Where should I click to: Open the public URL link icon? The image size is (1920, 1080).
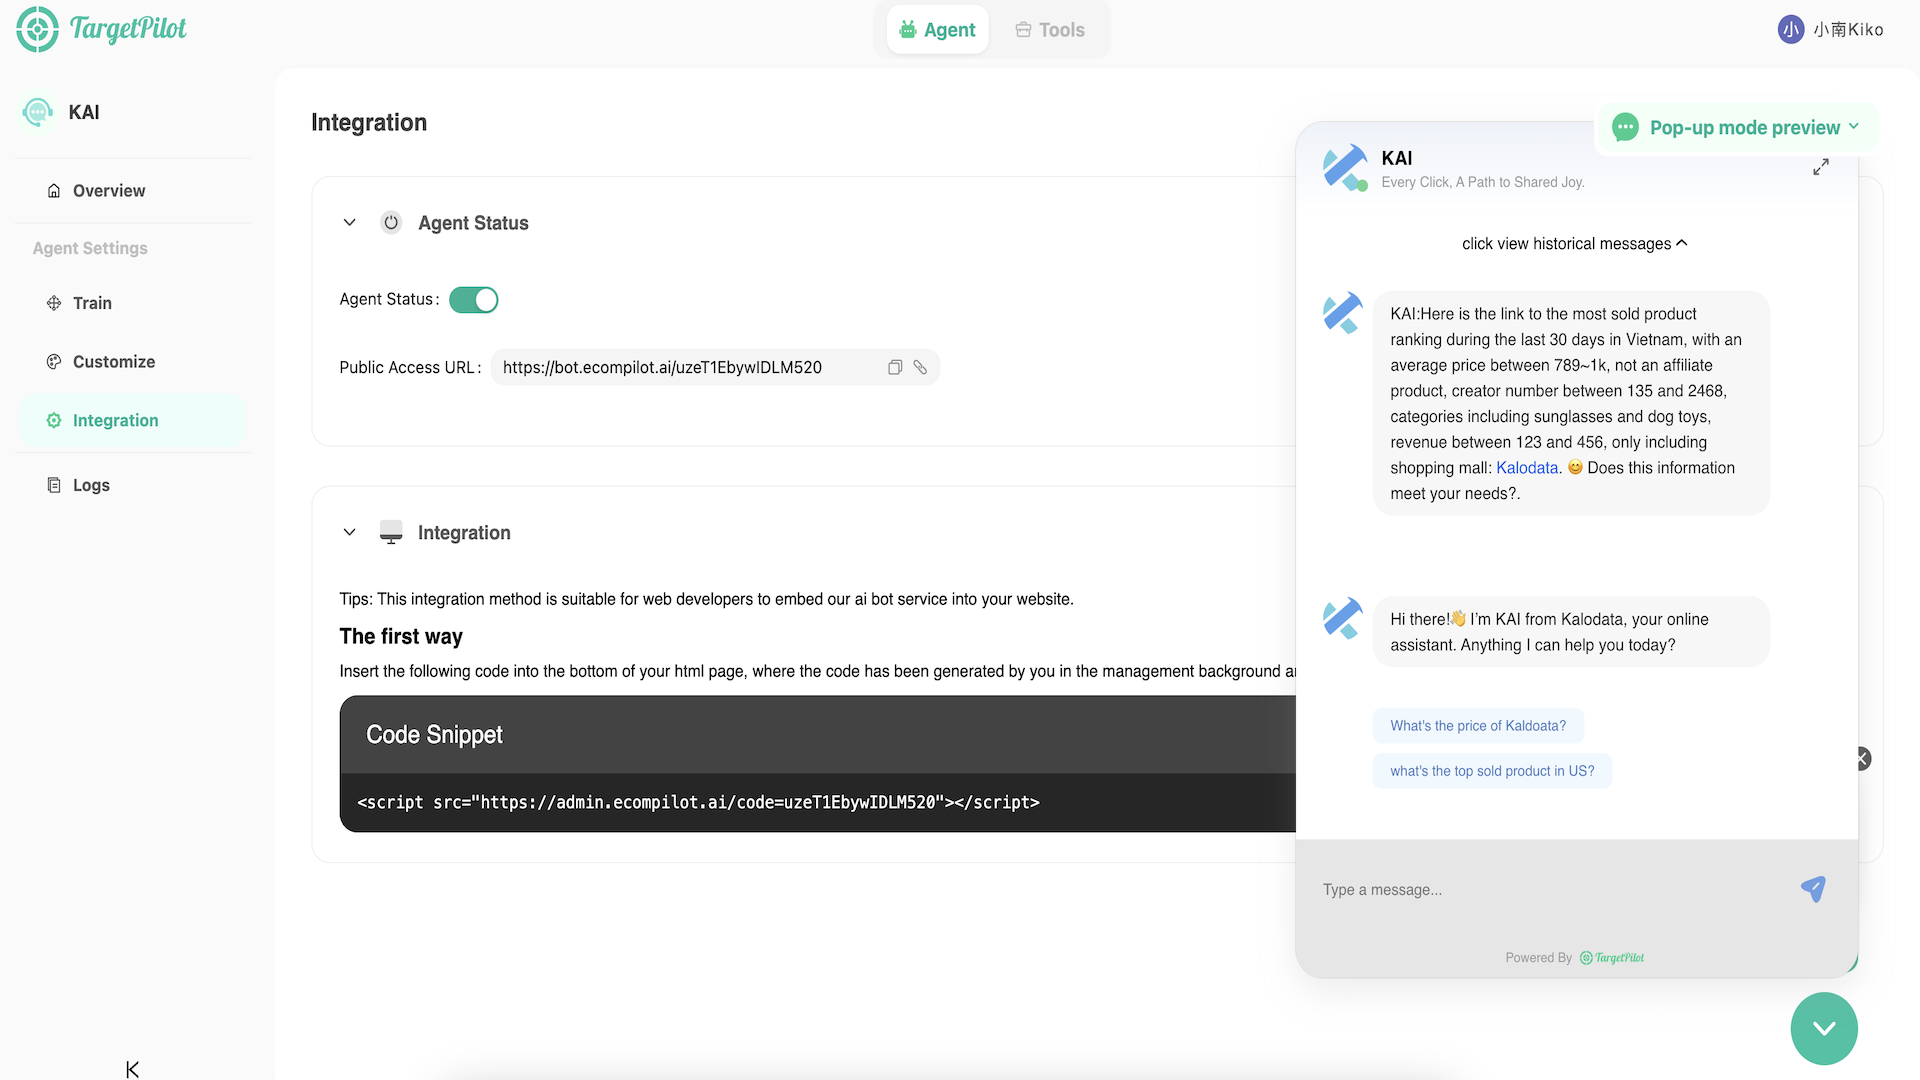click(920, 367)
